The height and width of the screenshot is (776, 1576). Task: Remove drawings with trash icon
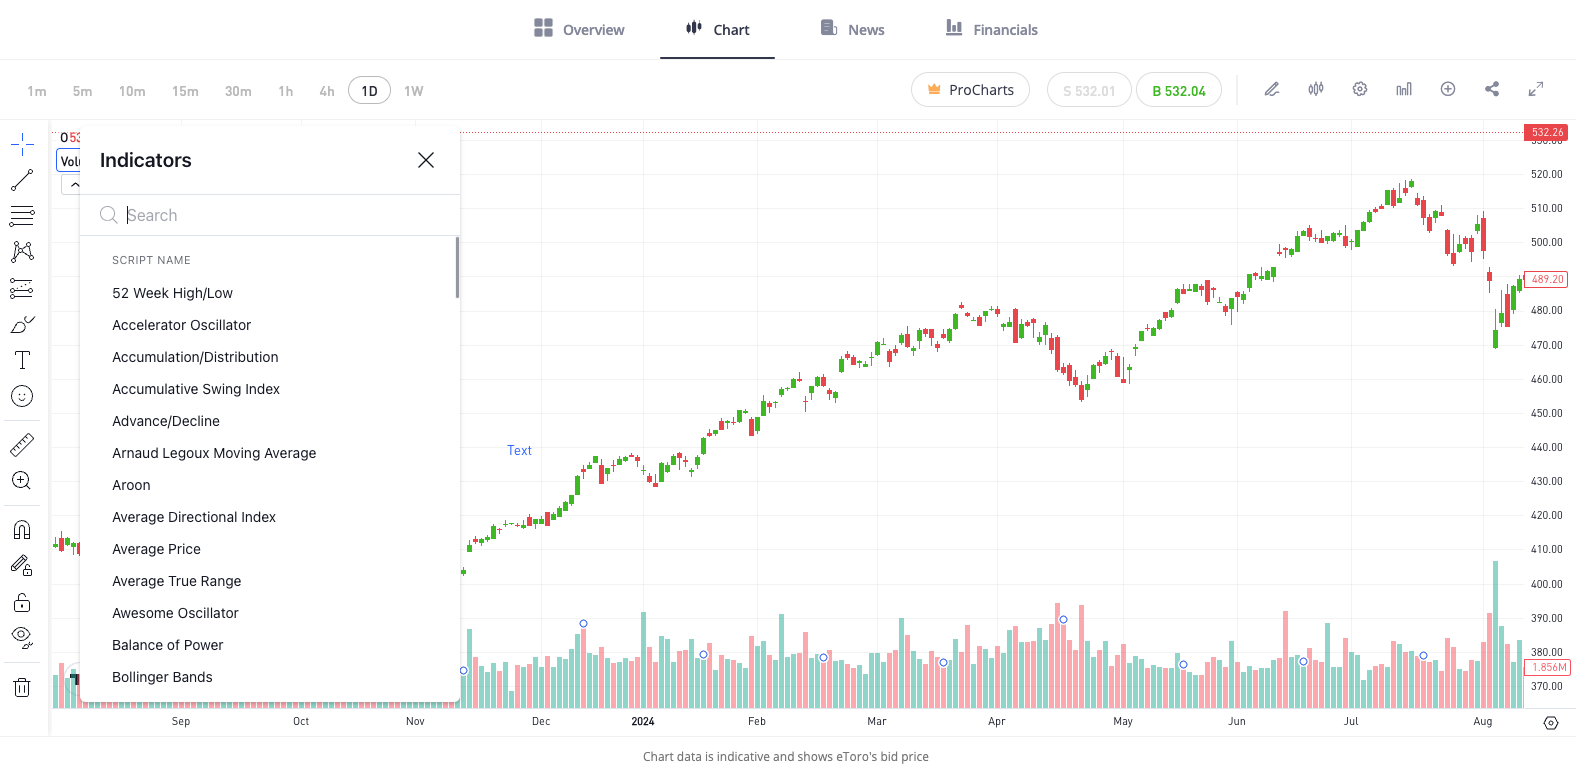22,687
